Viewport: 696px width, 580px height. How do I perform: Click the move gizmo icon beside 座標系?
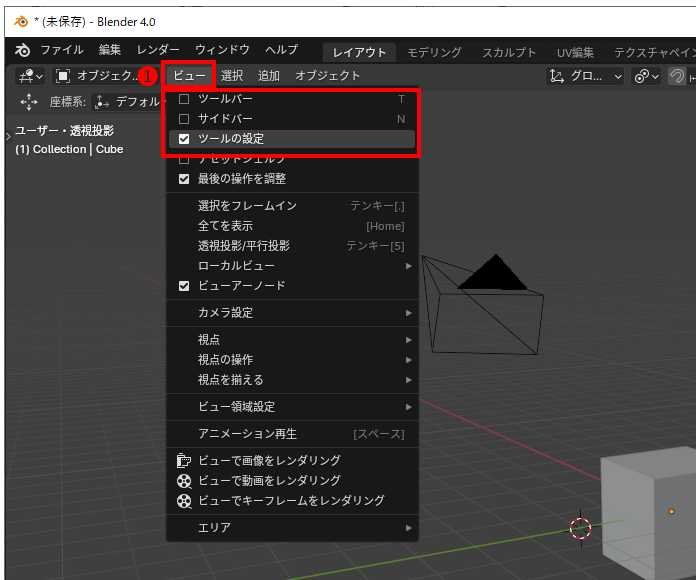(x=28, y=102)
